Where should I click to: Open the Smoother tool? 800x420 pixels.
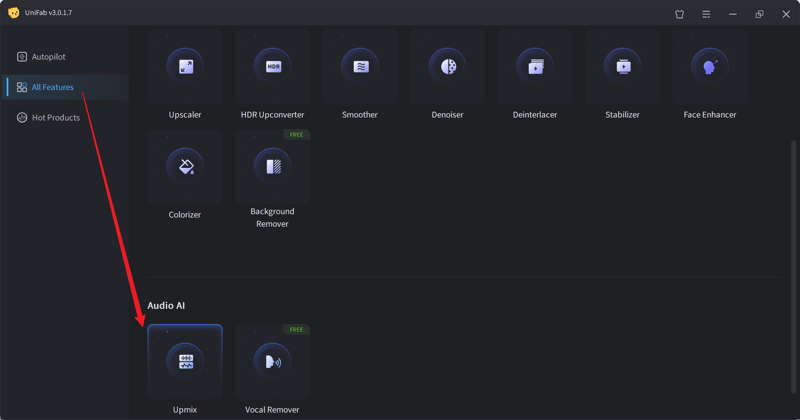[360, 67]
